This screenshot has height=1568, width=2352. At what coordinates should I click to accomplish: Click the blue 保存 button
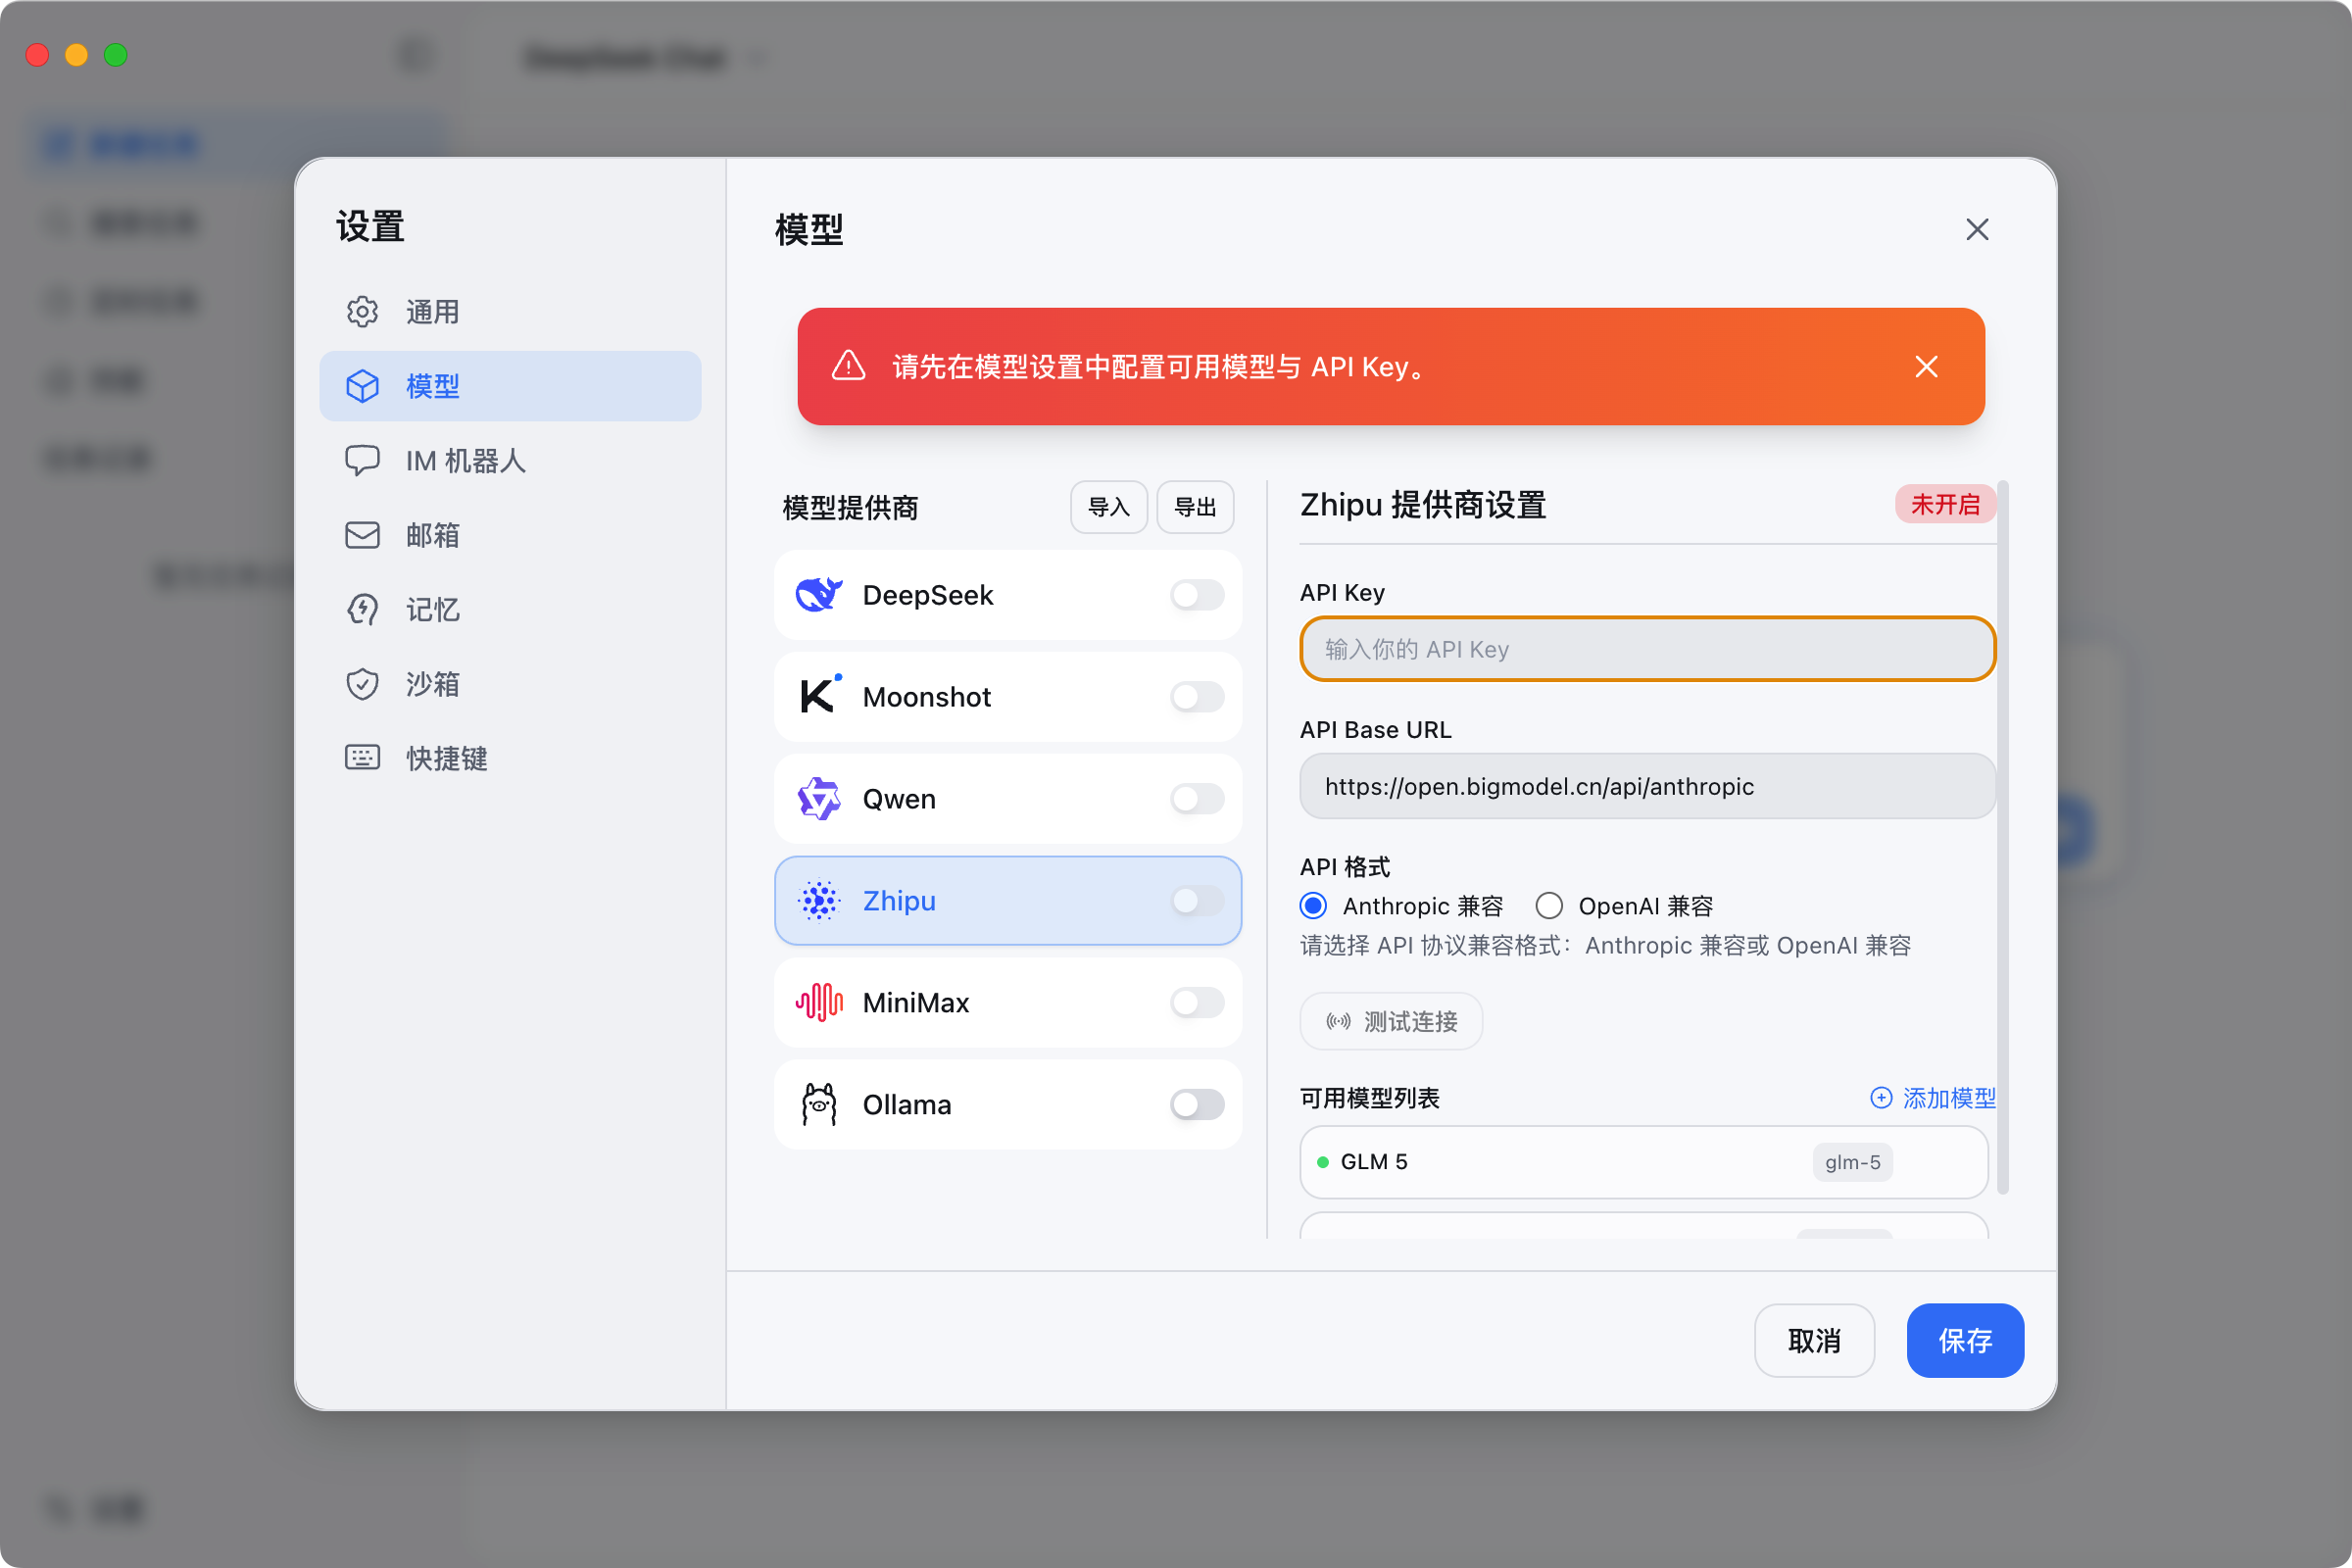tap(1964, 1340)
